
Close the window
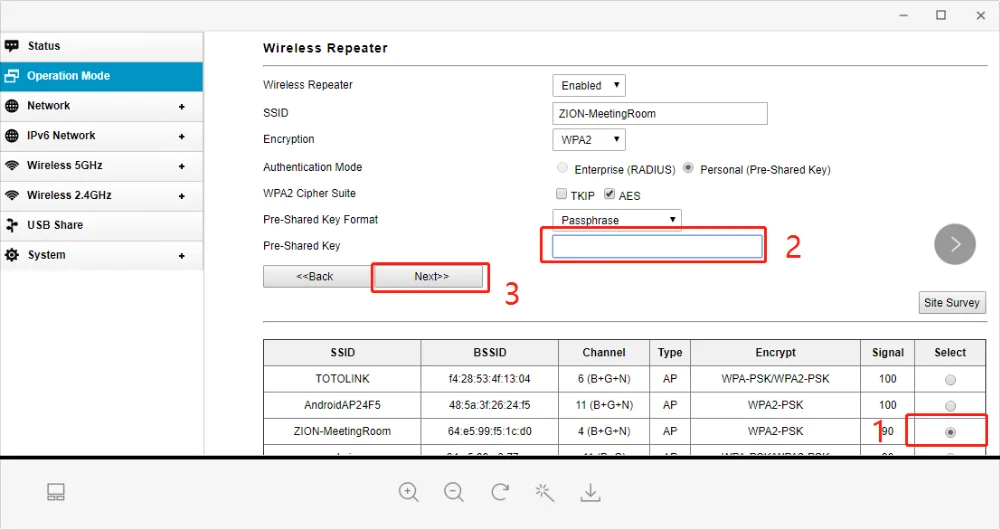tap(981, 15)
